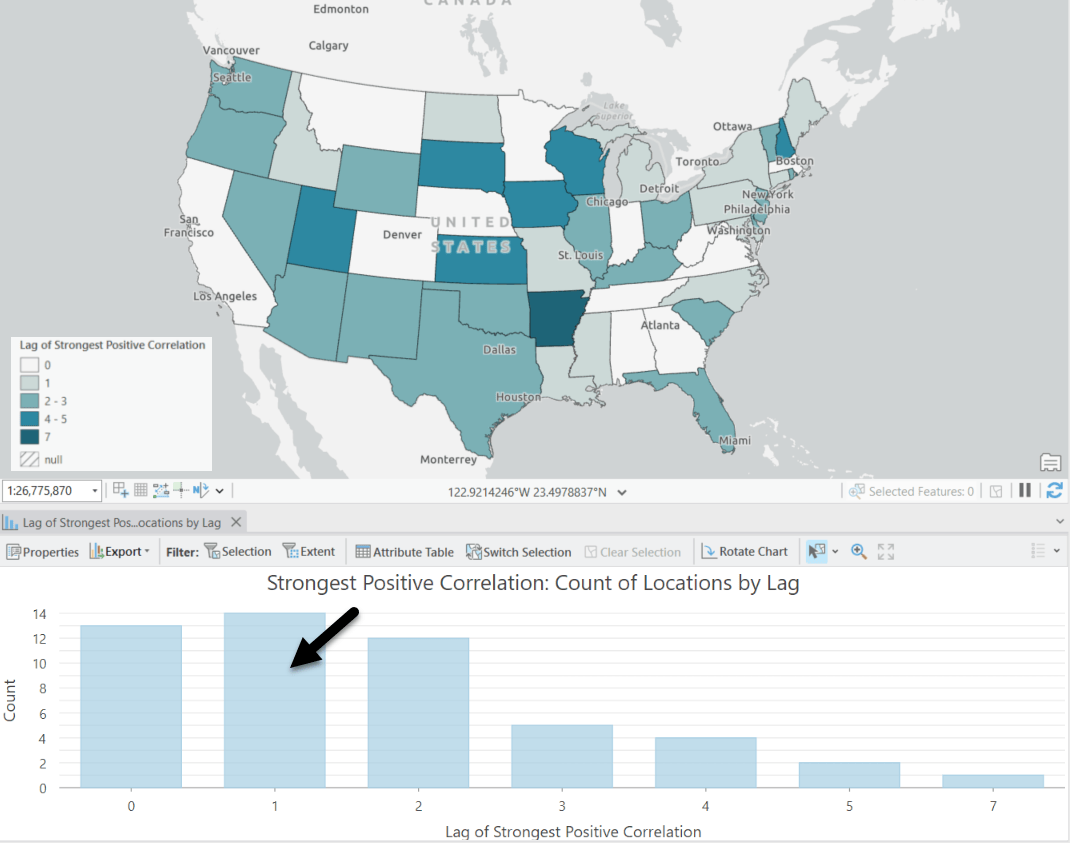Click the null hatched legend swatch

click(29, 459)
